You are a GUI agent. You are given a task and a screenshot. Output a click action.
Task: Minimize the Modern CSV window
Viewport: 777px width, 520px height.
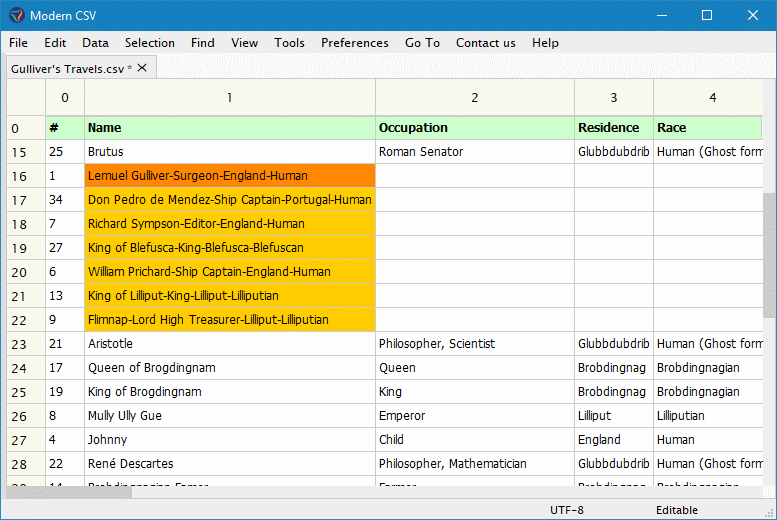tap(662, 15)
